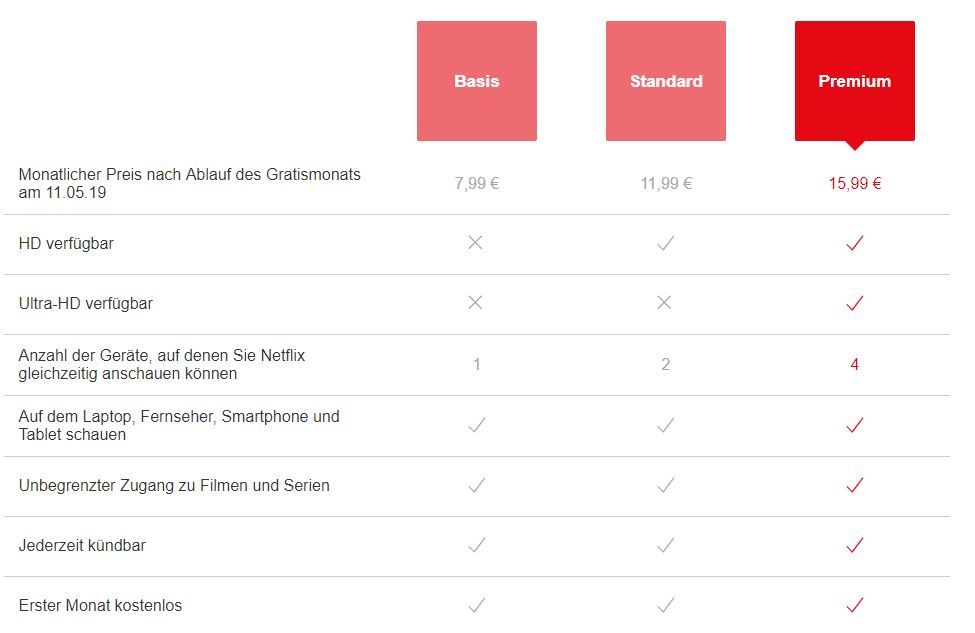Click the Standard HD verfügbar checkmark
Image resolution: width=975 pixels, height=633 pixels.
point(665,243)
